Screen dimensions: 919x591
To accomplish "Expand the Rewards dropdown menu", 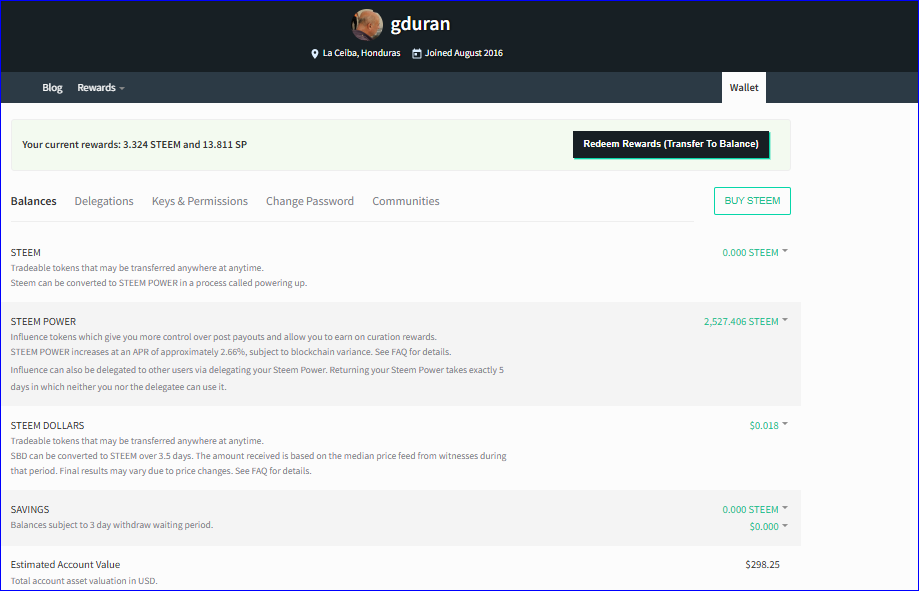I will [101, 87].
